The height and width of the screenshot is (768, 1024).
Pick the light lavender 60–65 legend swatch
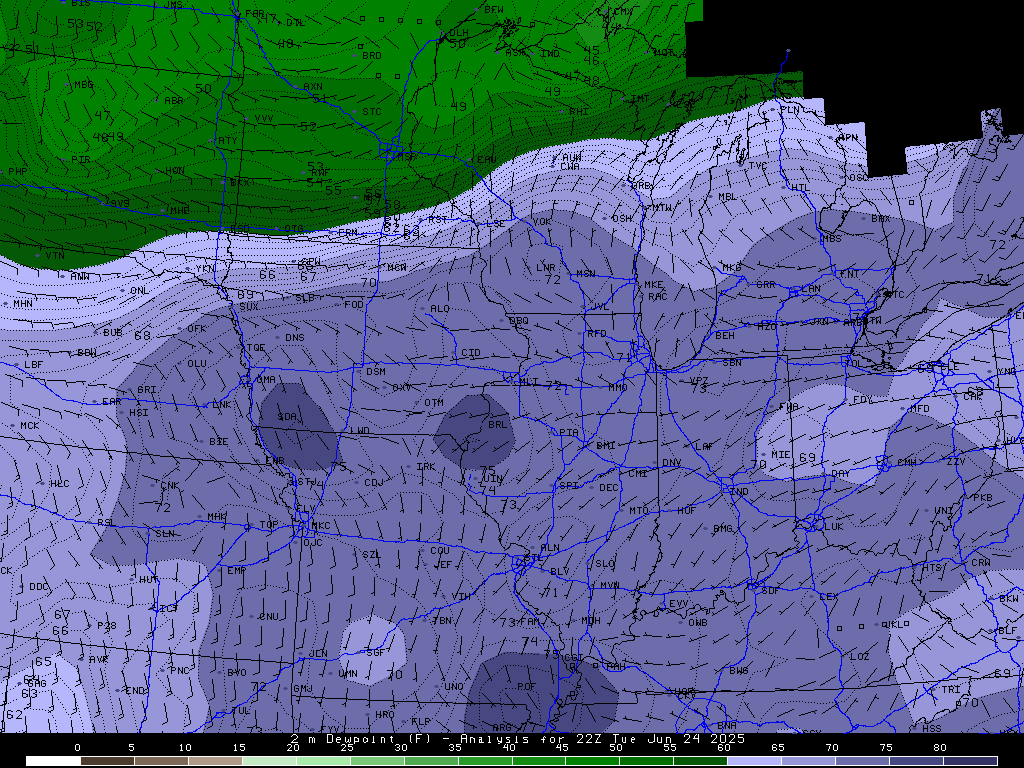[754, 761]
